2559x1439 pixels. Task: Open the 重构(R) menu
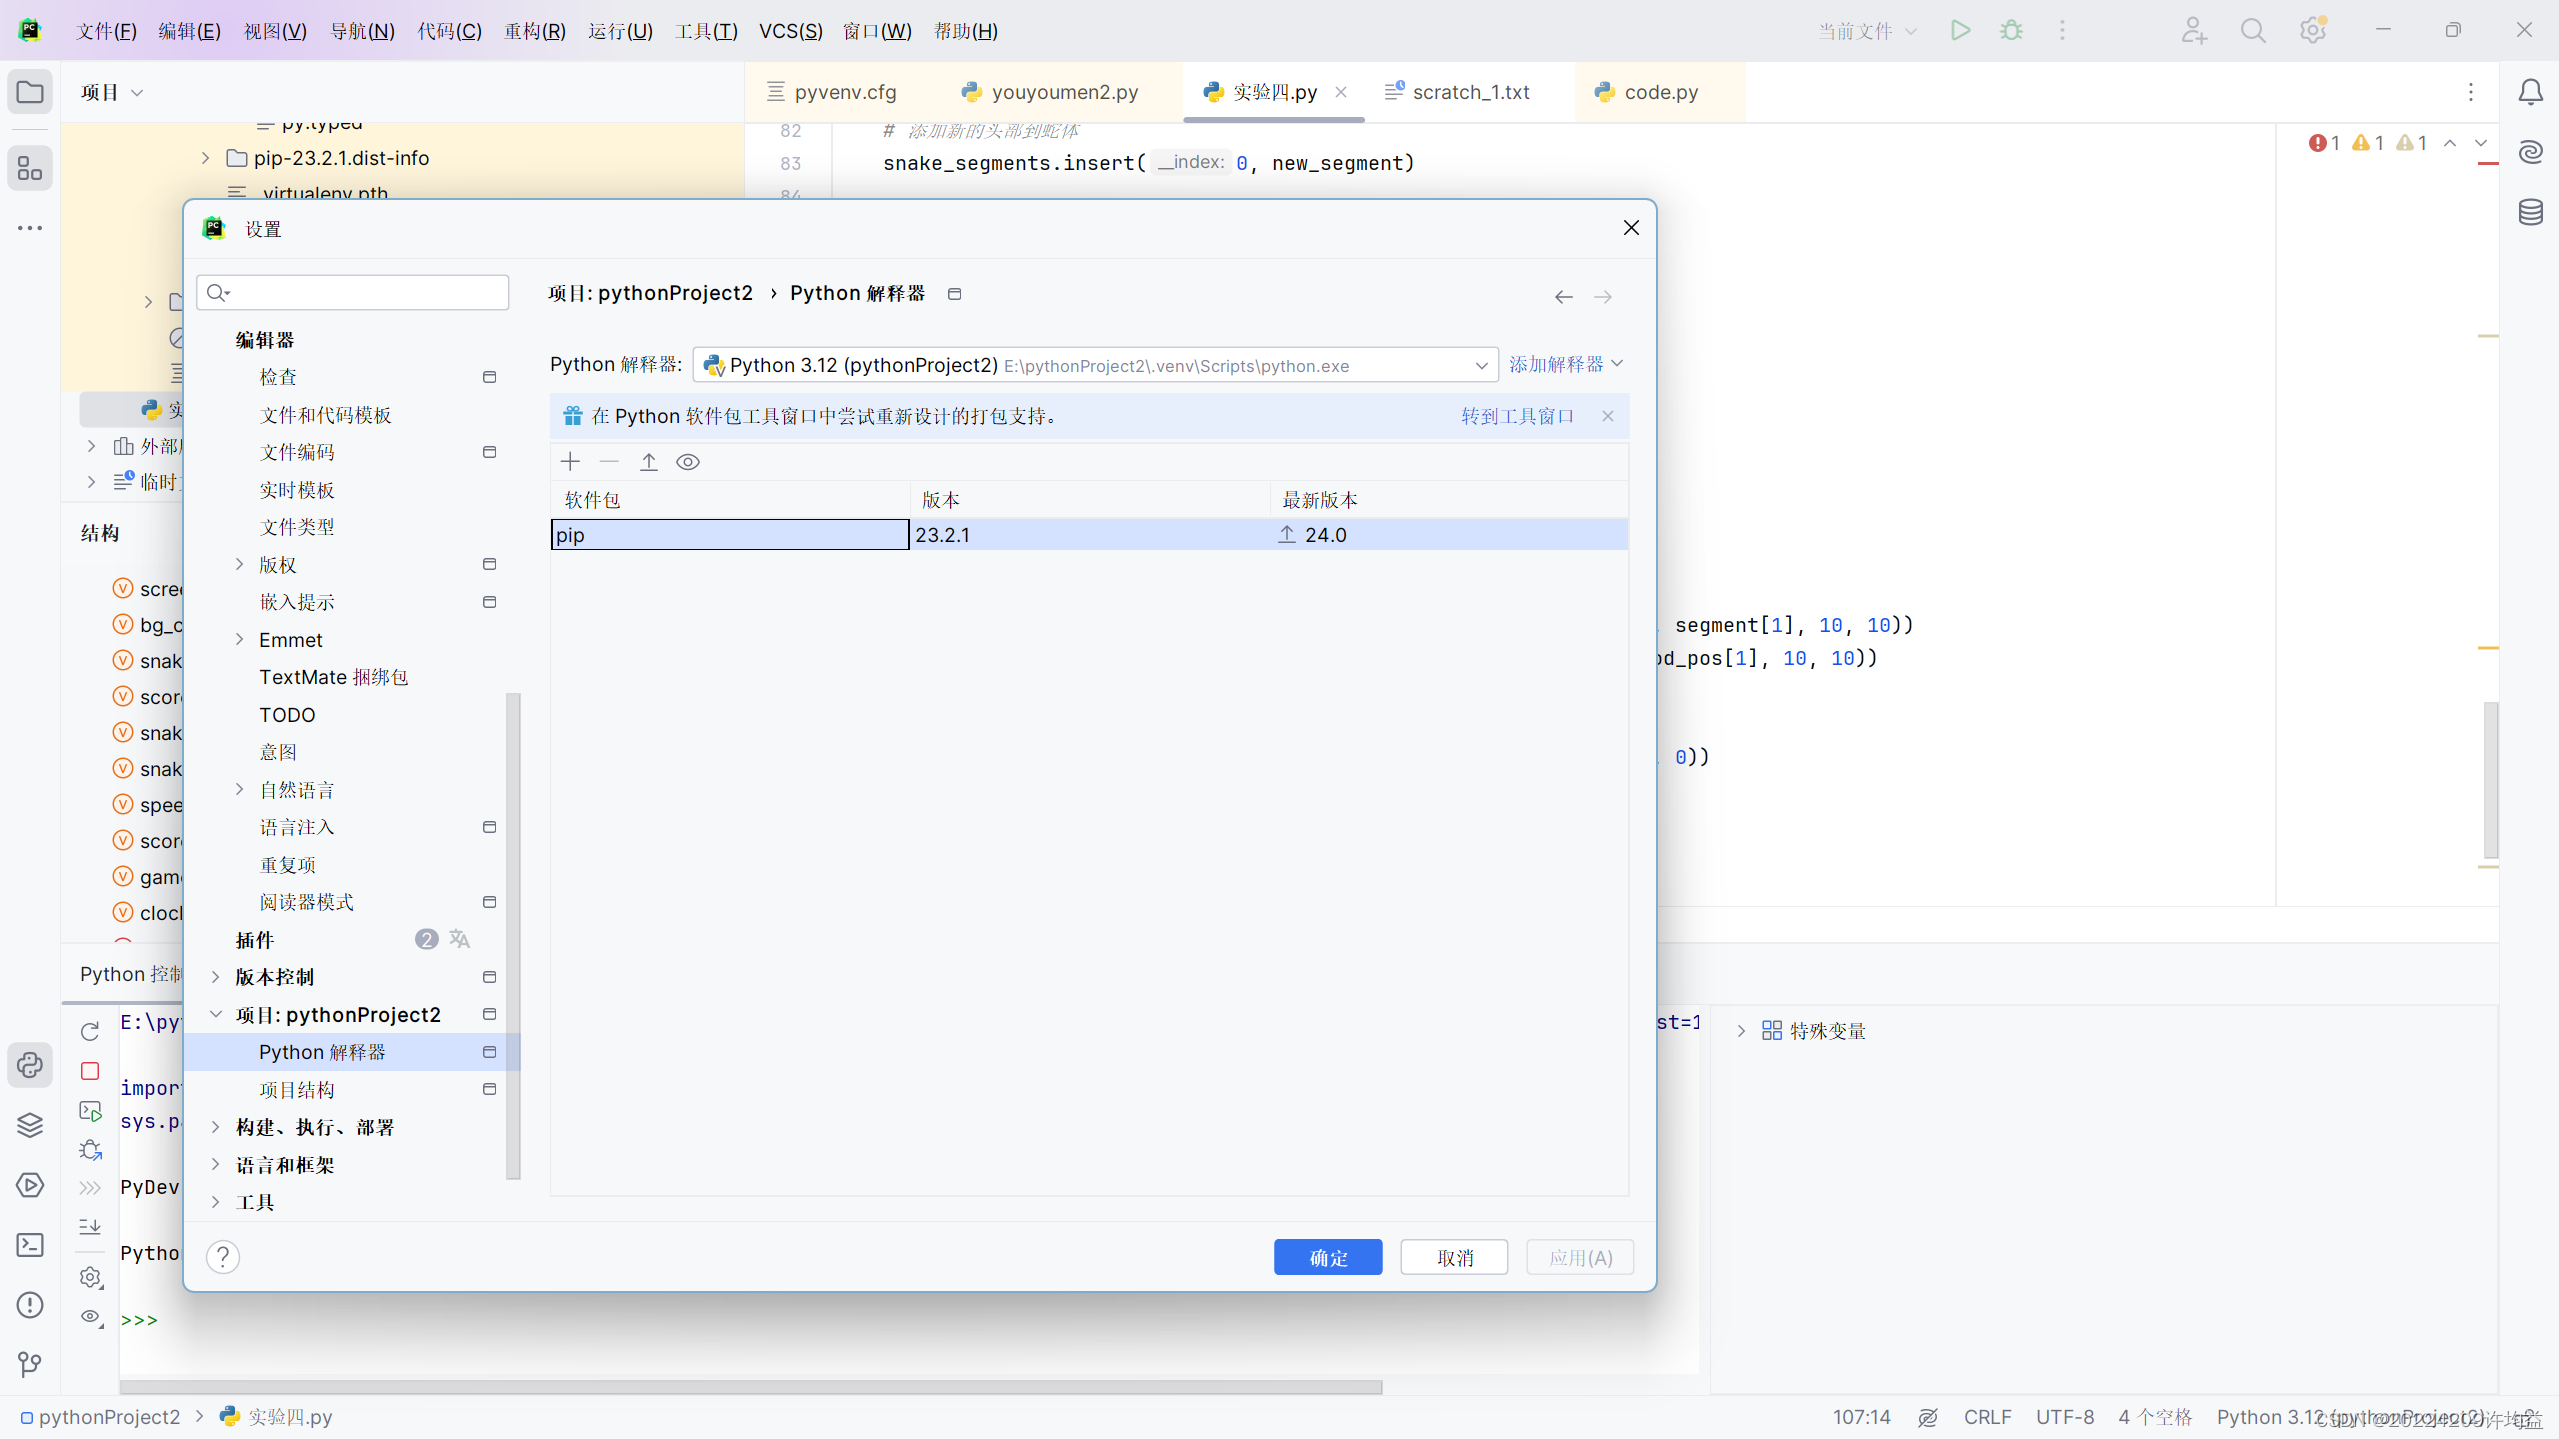(534, 31)
